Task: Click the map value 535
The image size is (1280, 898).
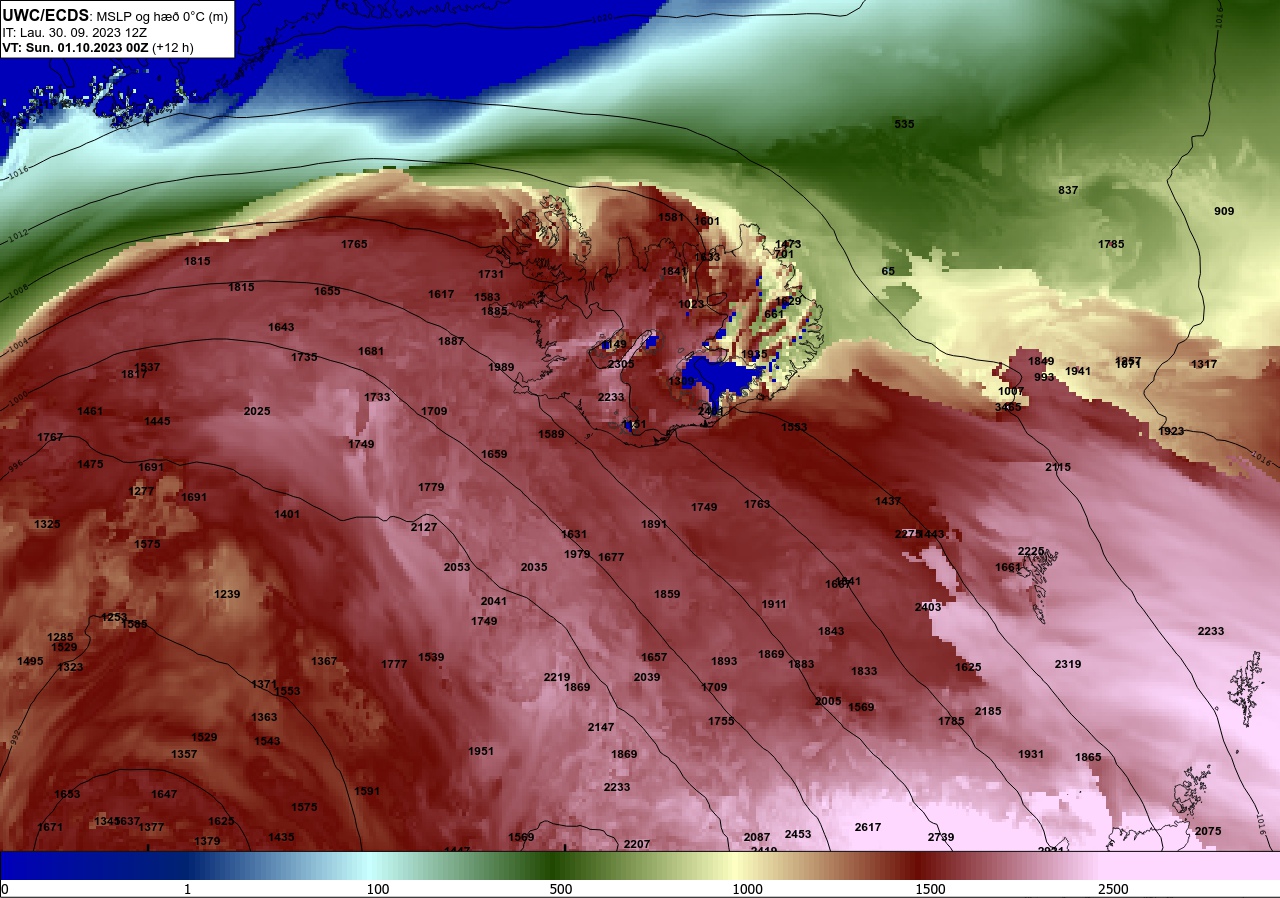Action: tap(904, 124)
